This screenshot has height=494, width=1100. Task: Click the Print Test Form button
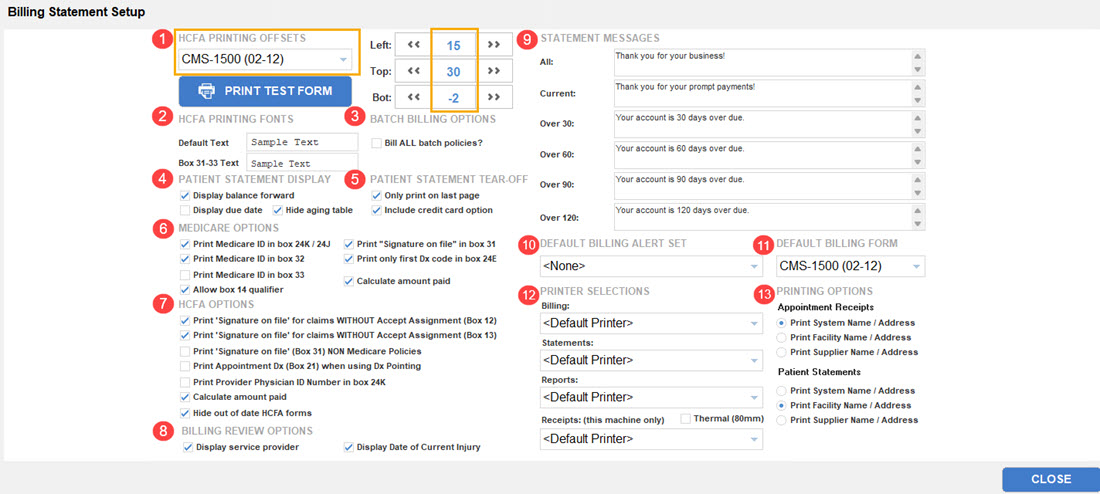265,91
